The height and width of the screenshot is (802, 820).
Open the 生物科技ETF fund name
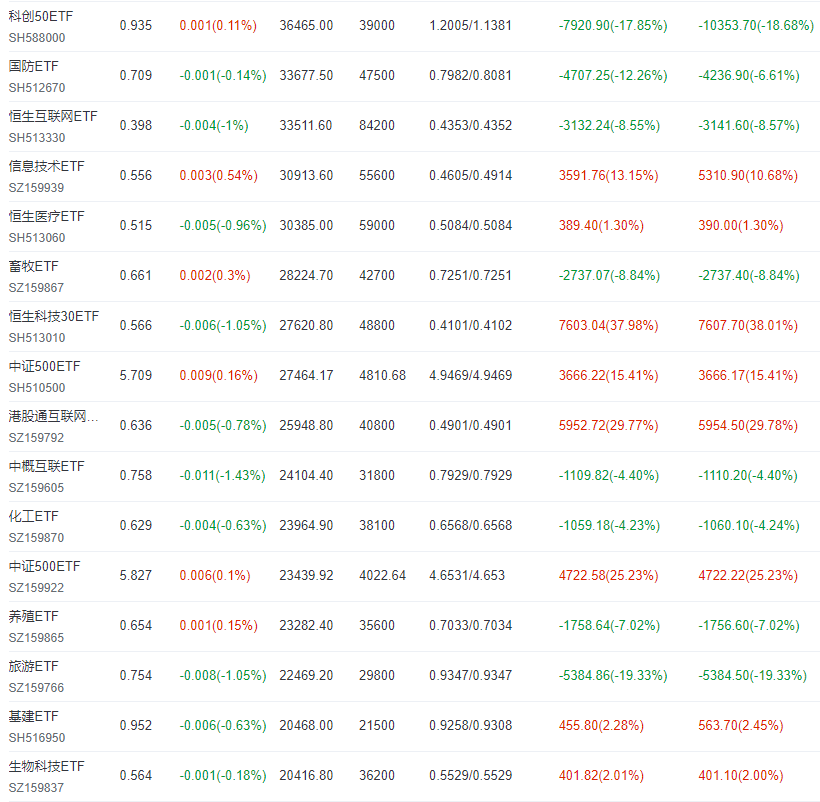click(47, 766)
